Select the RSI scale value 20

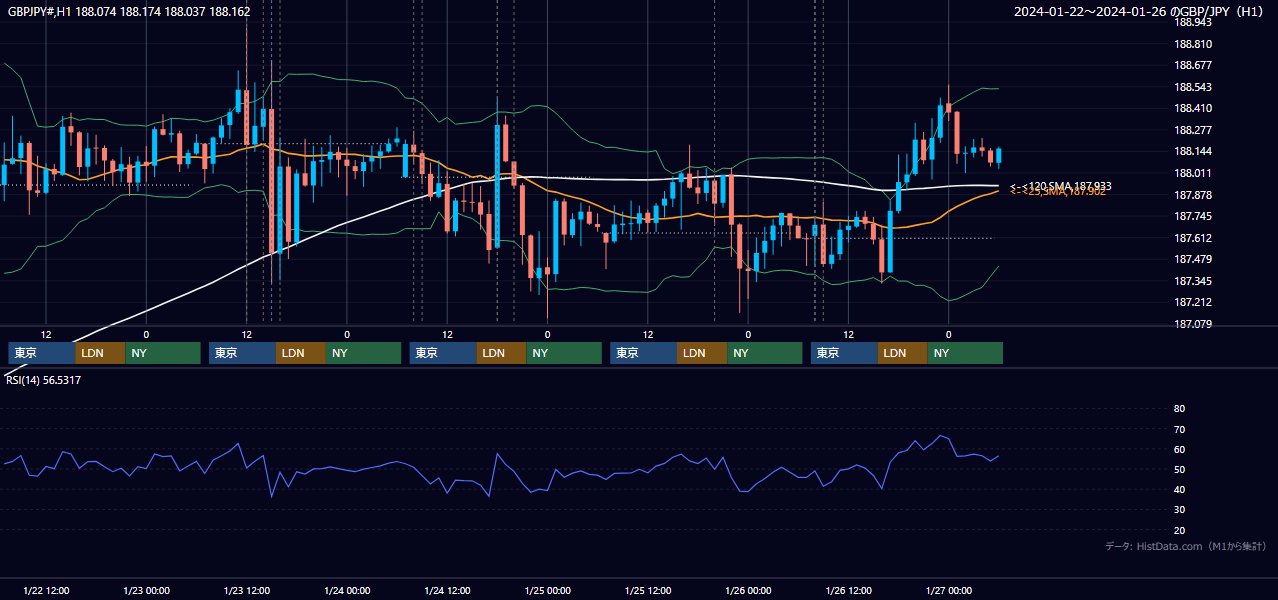[x=1180, y=530]
